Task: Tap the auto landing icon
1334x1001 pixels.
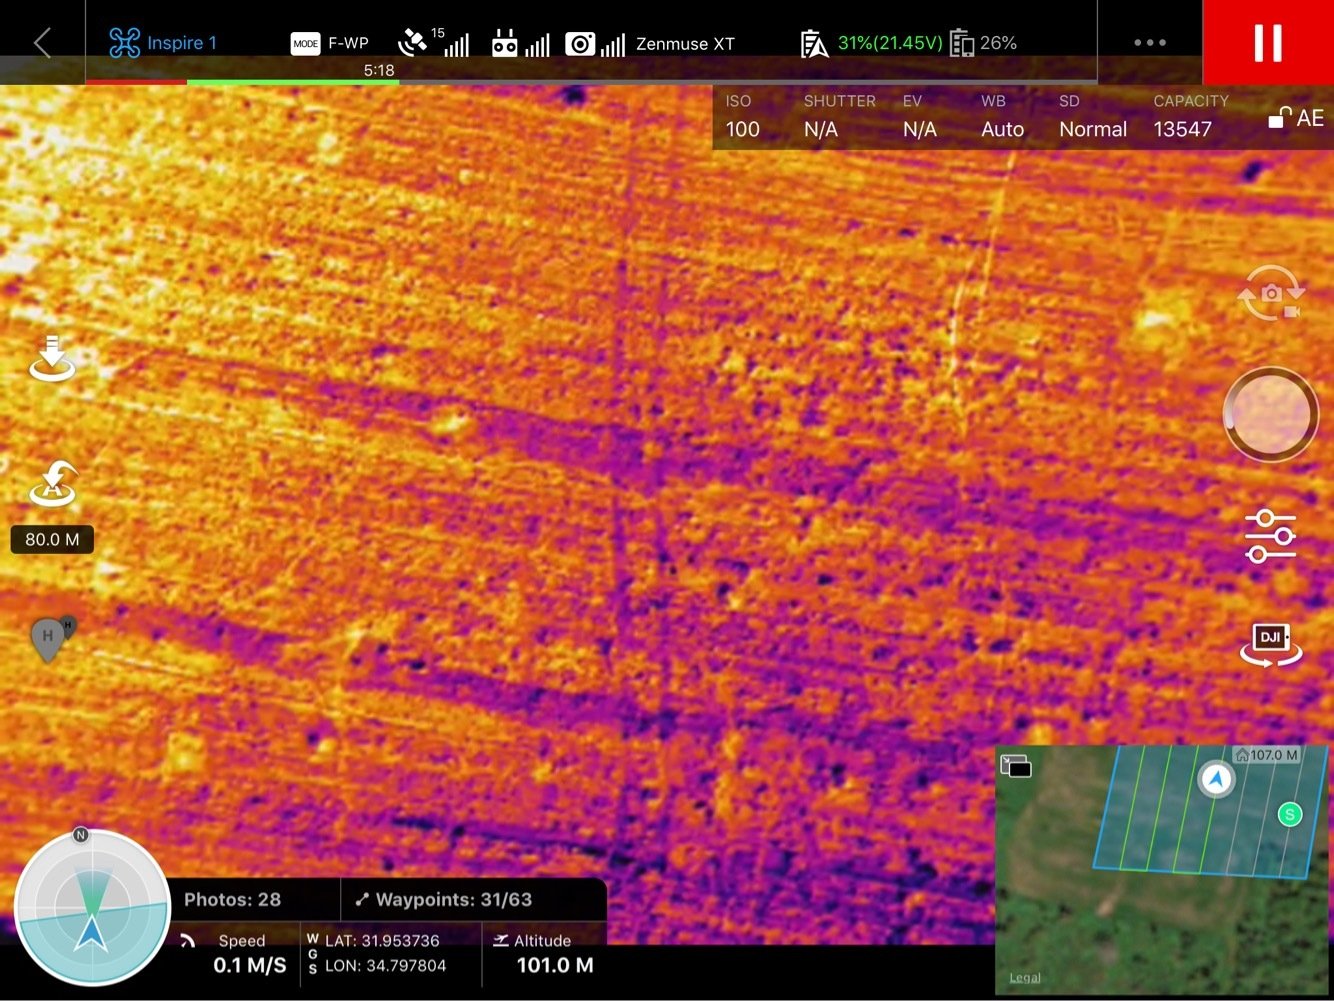Action: coord(52,360)
